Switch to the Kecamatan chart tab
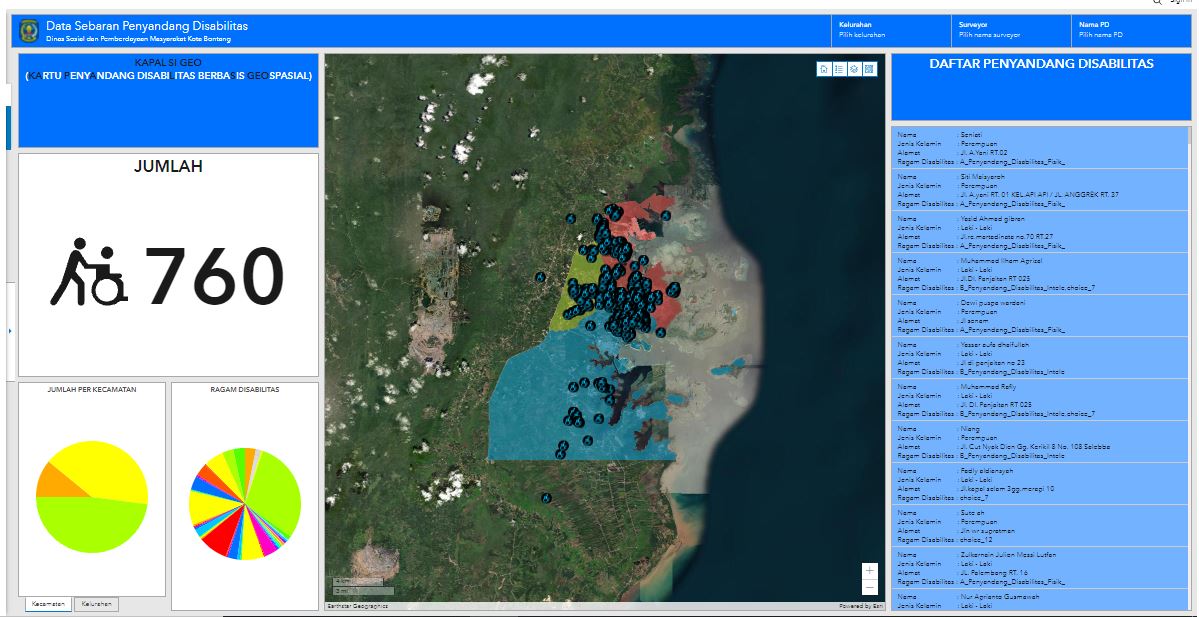This screenshot has width=1199, height=617. pos(48,604)
